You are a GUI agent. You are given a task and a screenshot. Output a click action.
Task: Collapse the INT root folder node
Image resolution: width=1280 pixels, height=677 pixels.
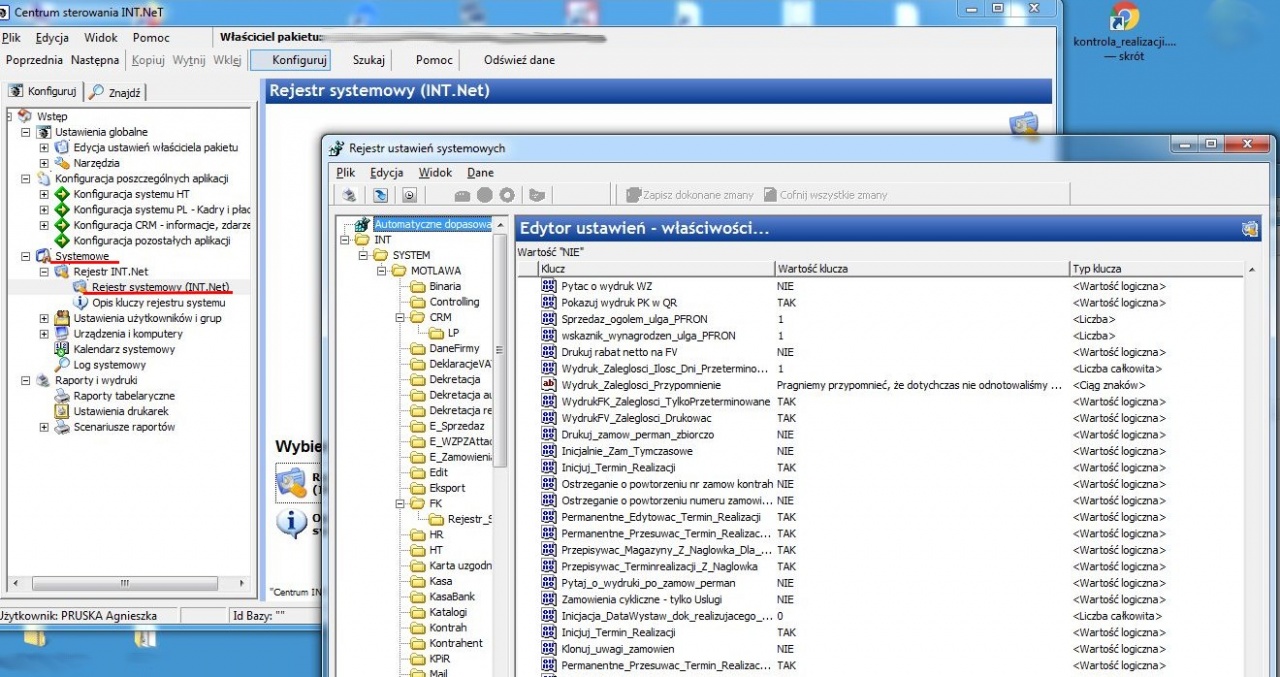click(347, 240)
